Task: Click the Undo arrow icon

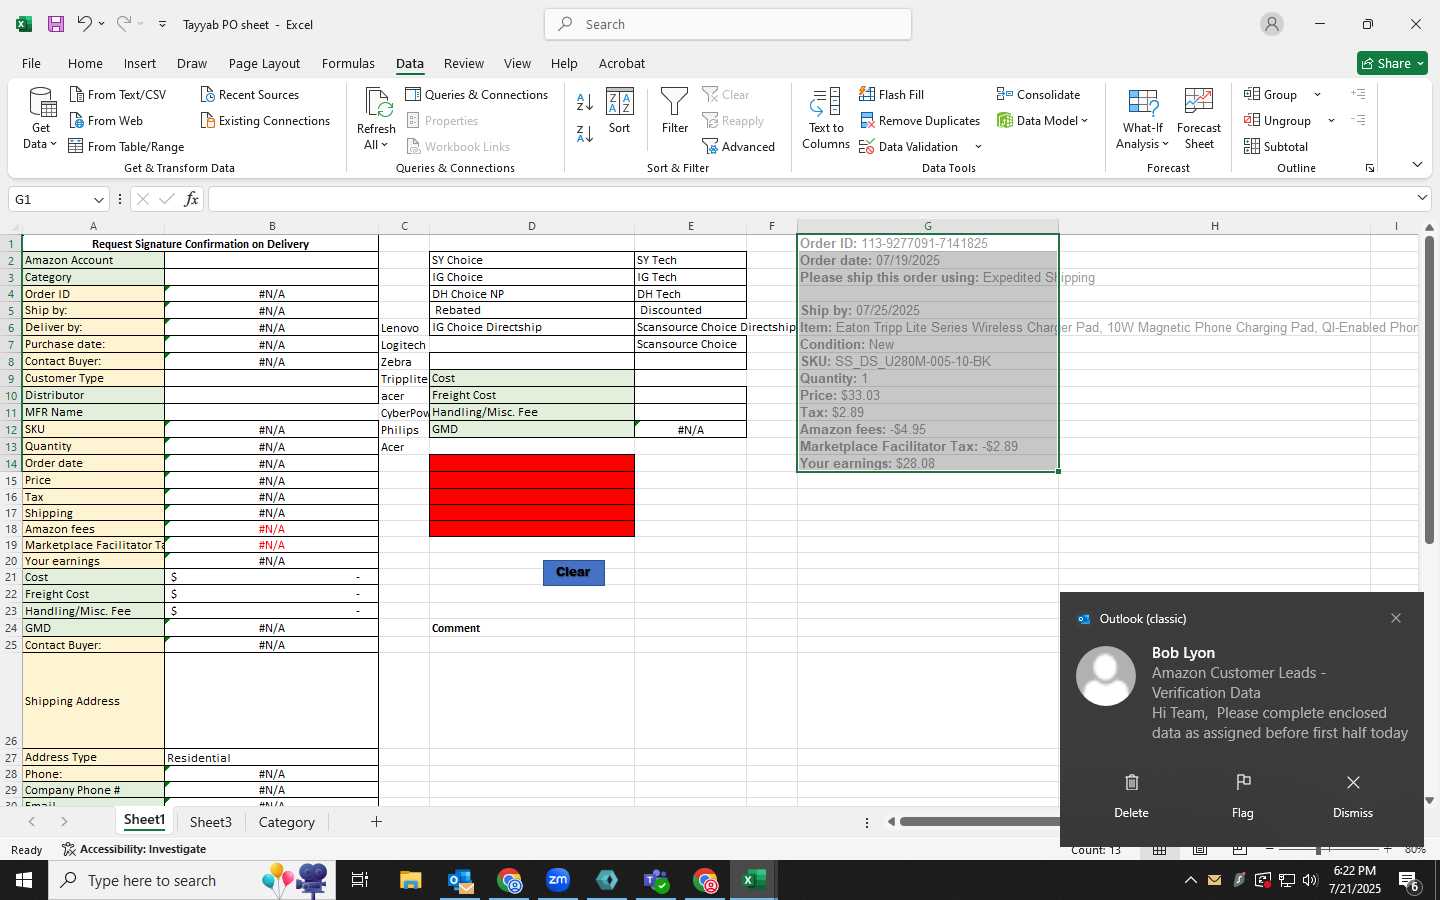Action: [84, 24]
